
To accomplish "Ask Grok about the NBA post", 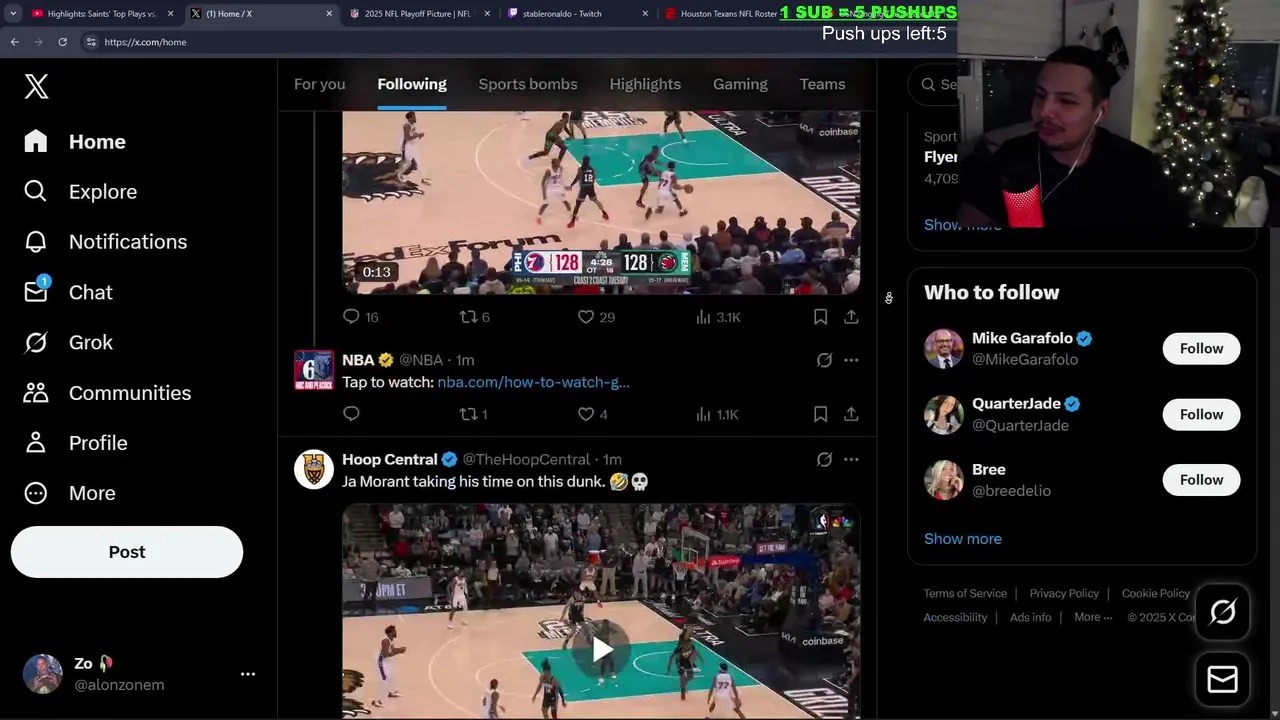I will tap(824, 360).
